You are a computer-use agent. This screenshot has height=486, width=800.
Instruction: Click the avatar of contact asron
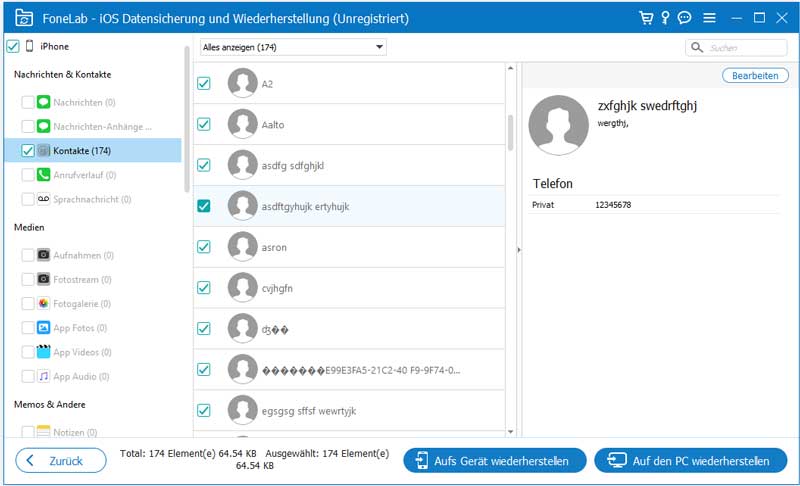click(242, 247)
